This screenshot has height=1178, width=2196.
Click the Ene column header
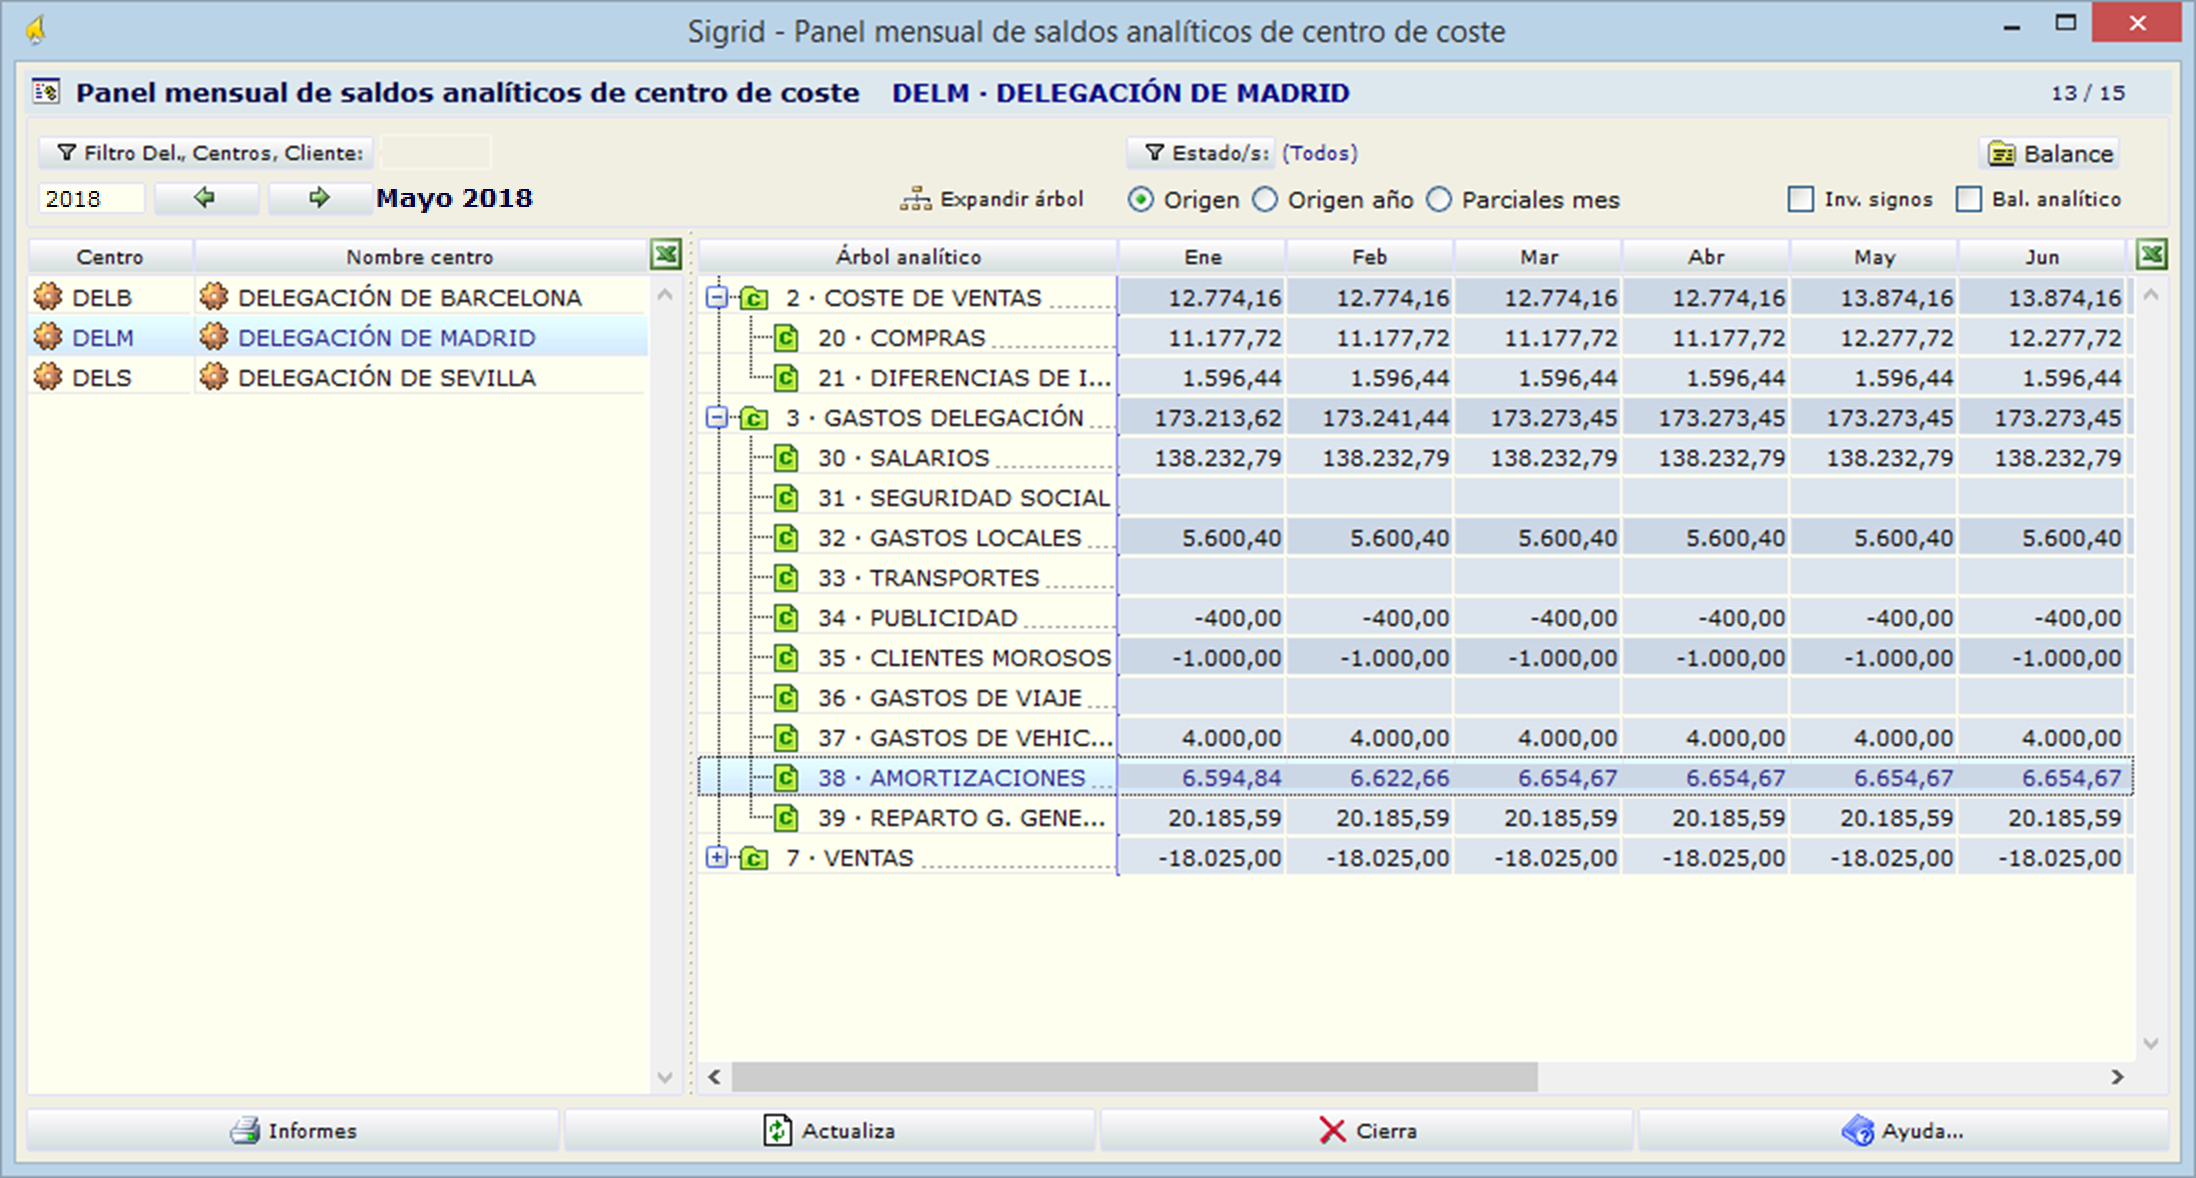pyautogui.click(x=1203, y=257)
